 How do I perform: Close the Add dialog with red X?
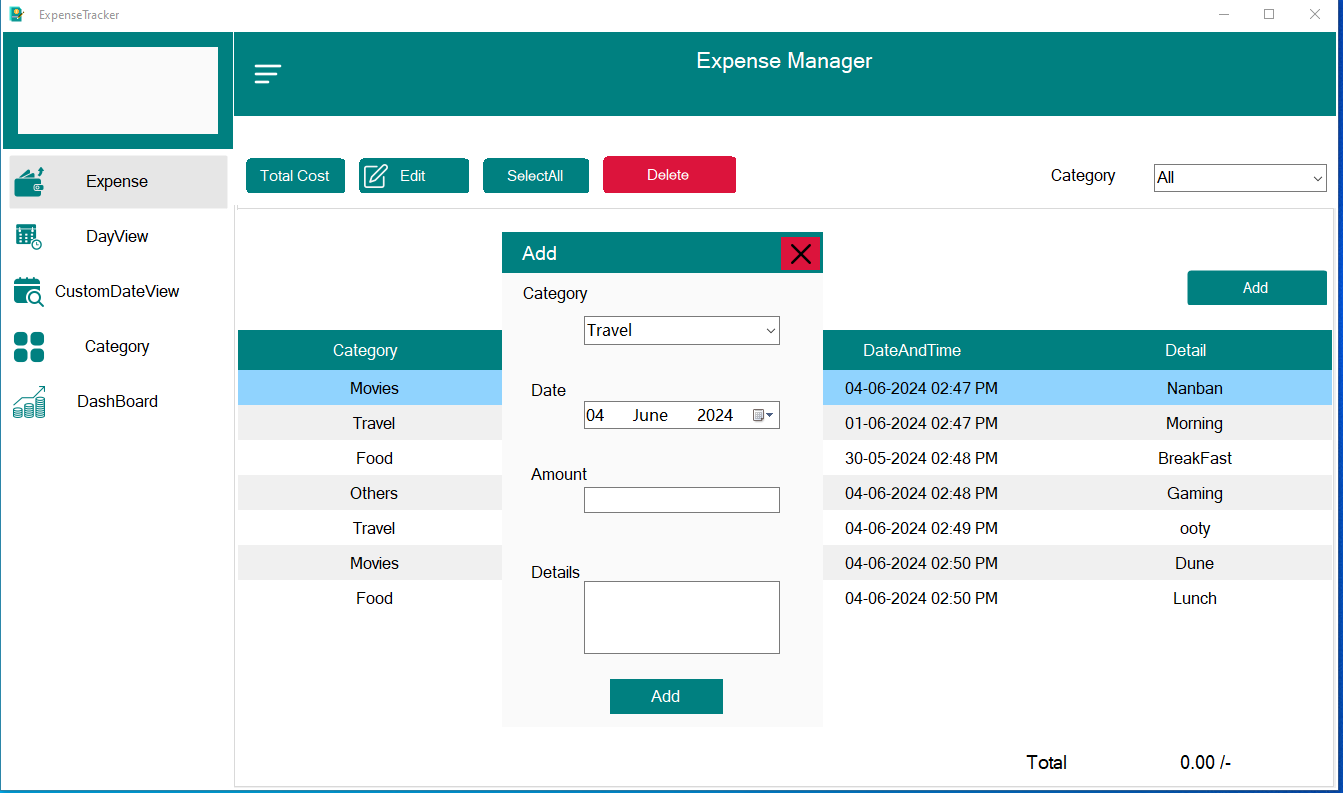pos(800,254)
